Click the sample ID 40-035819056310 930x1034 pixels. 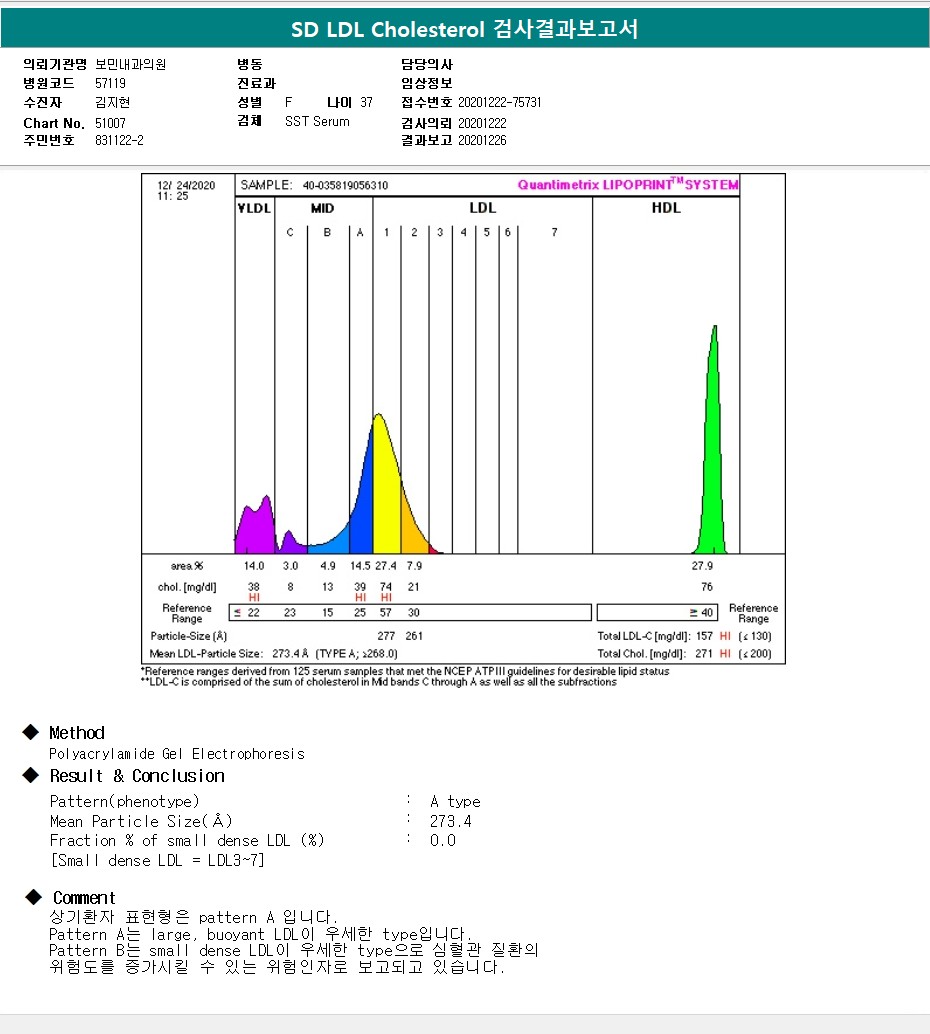point(345,185)
